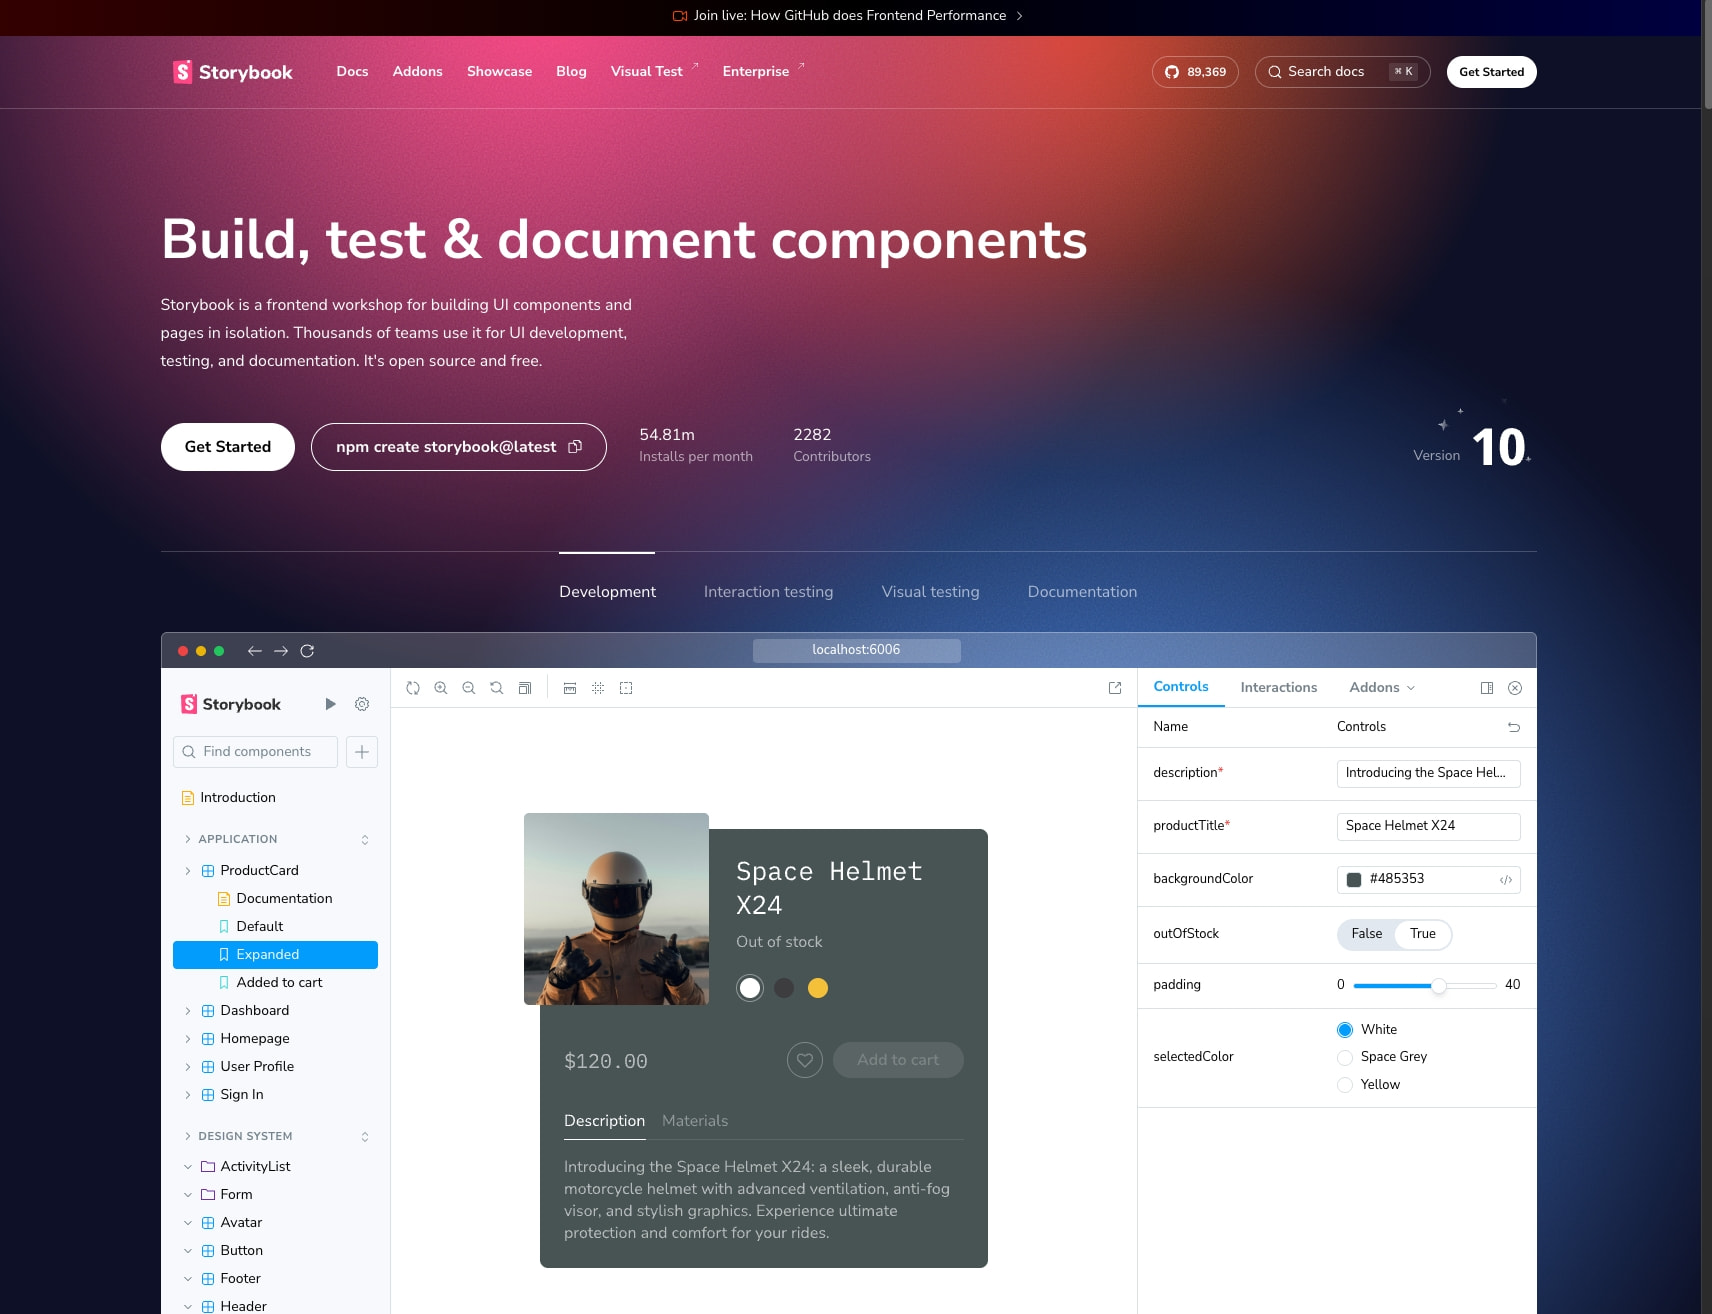The width and height of the screenshot is (1712, 1314).
Task: Click the Find components search field
Action: (255, 752)
